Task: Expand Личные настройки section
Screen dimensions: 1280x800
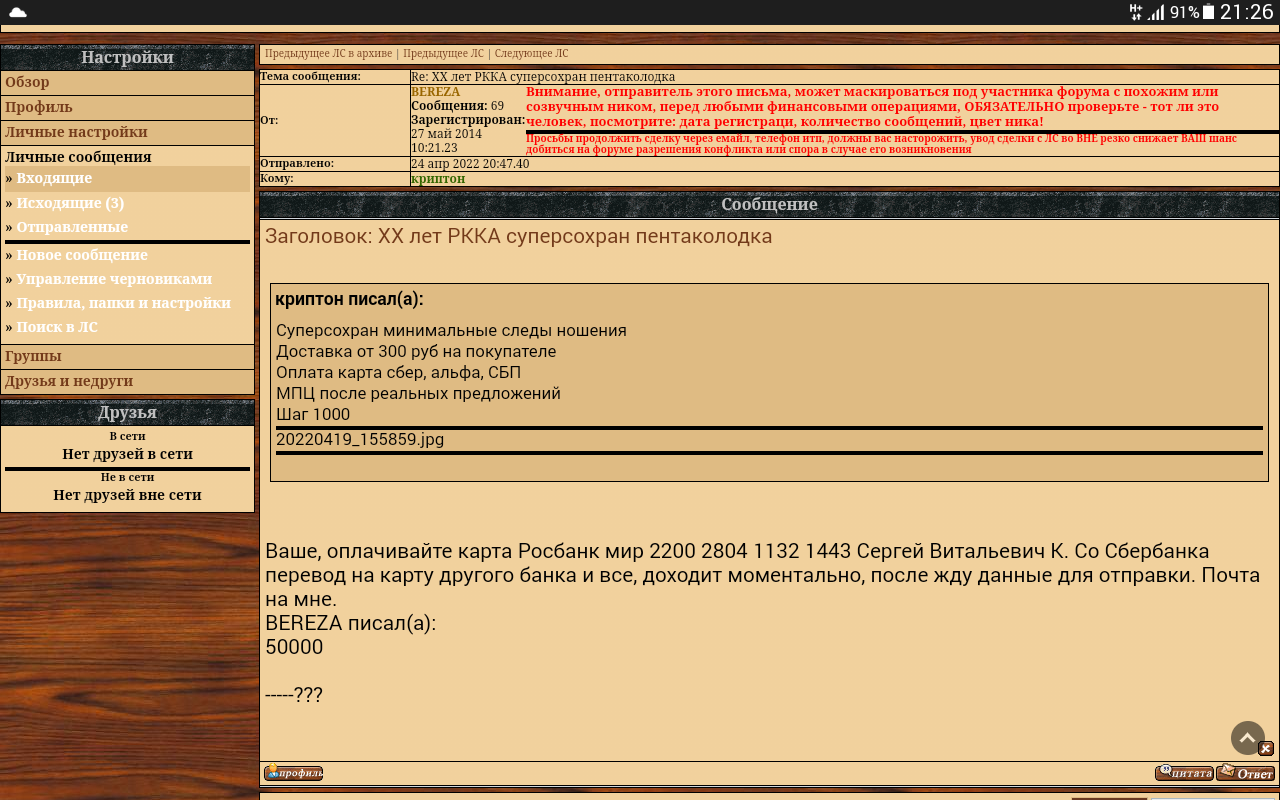Action: tap(76, 132)
